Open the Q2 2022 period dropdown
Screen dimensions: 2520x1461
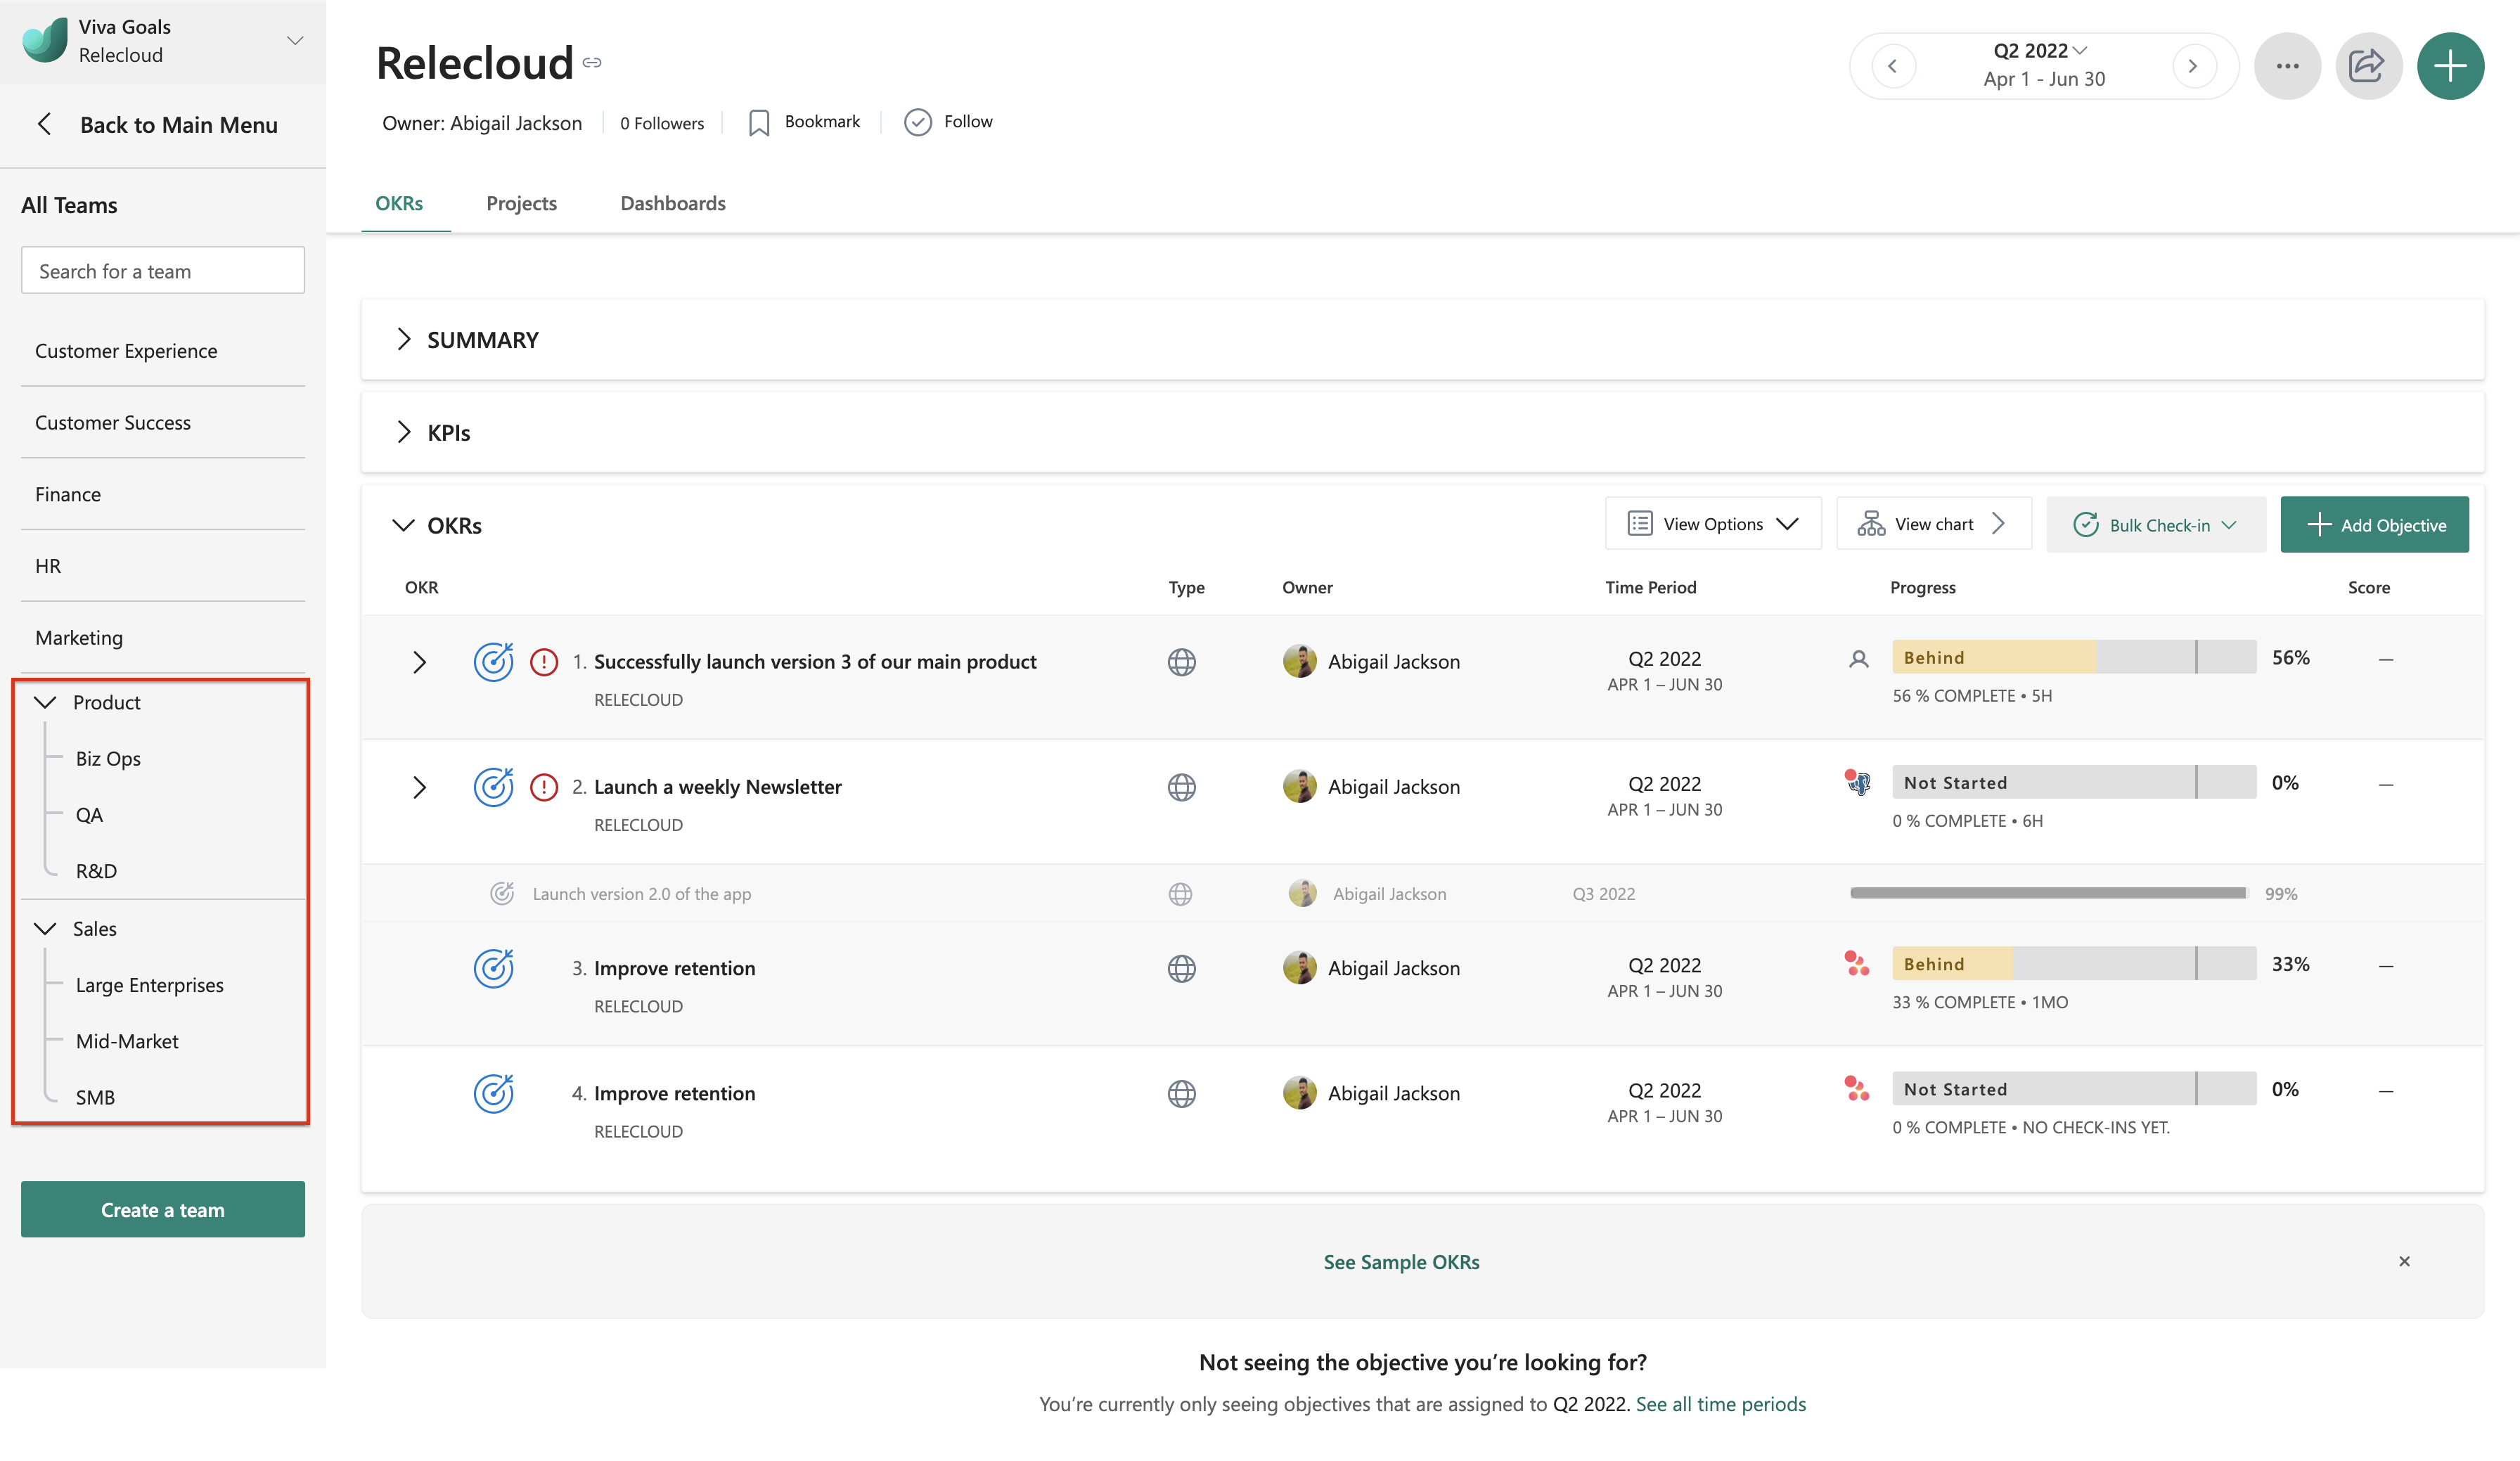(x=2040, y=50)
